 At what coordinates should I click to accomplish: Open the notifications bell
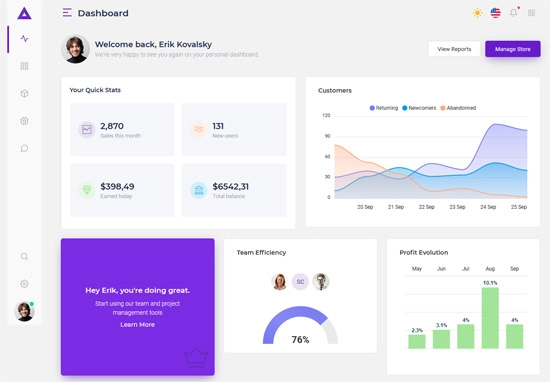(x=514, y=13)
